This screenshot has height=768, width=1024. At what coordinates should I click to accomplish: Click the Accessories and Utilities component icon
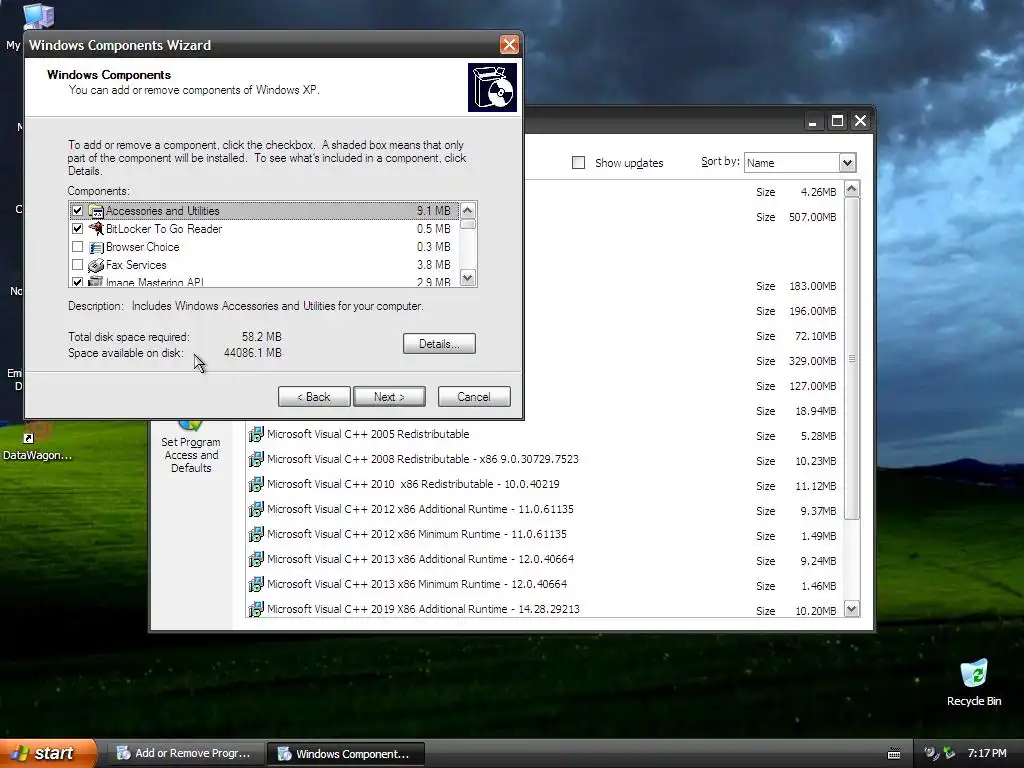pyautogui.click(x=96, y=211)
